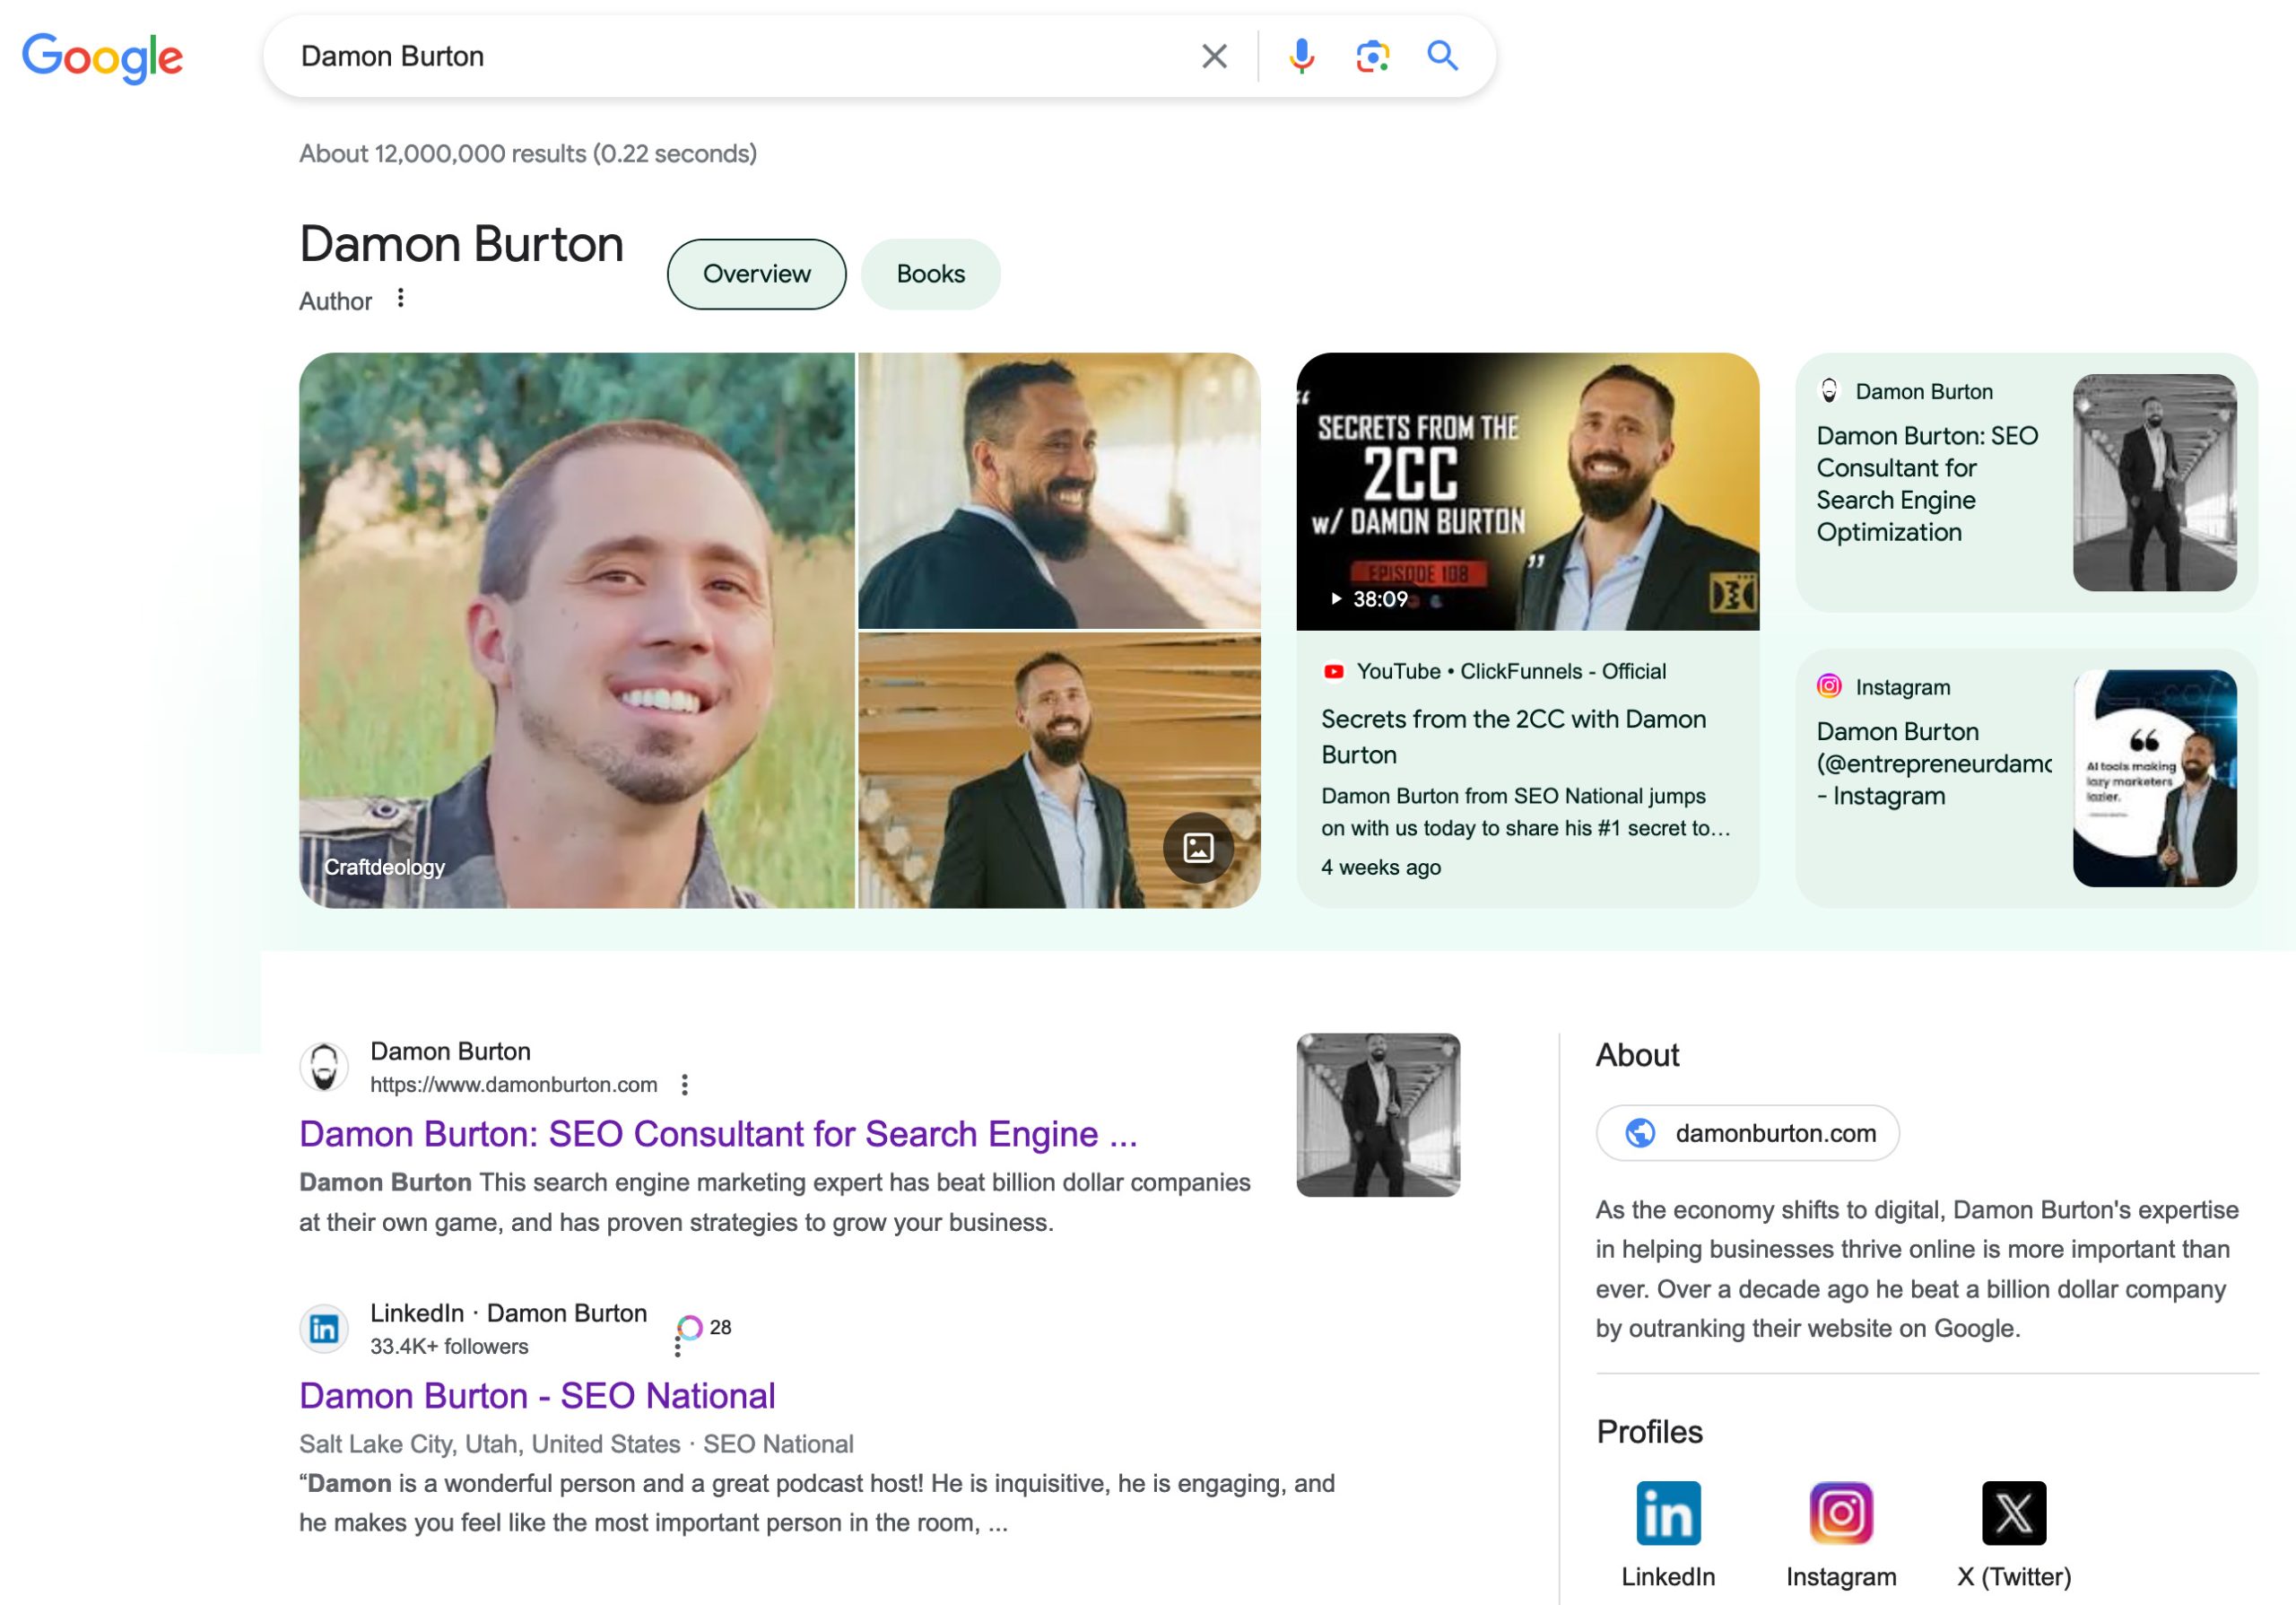Click the globe icon in the damonburton.com chip
The width and height of the screenshot is (2296, 1605).
[x=1640, y=1133]
